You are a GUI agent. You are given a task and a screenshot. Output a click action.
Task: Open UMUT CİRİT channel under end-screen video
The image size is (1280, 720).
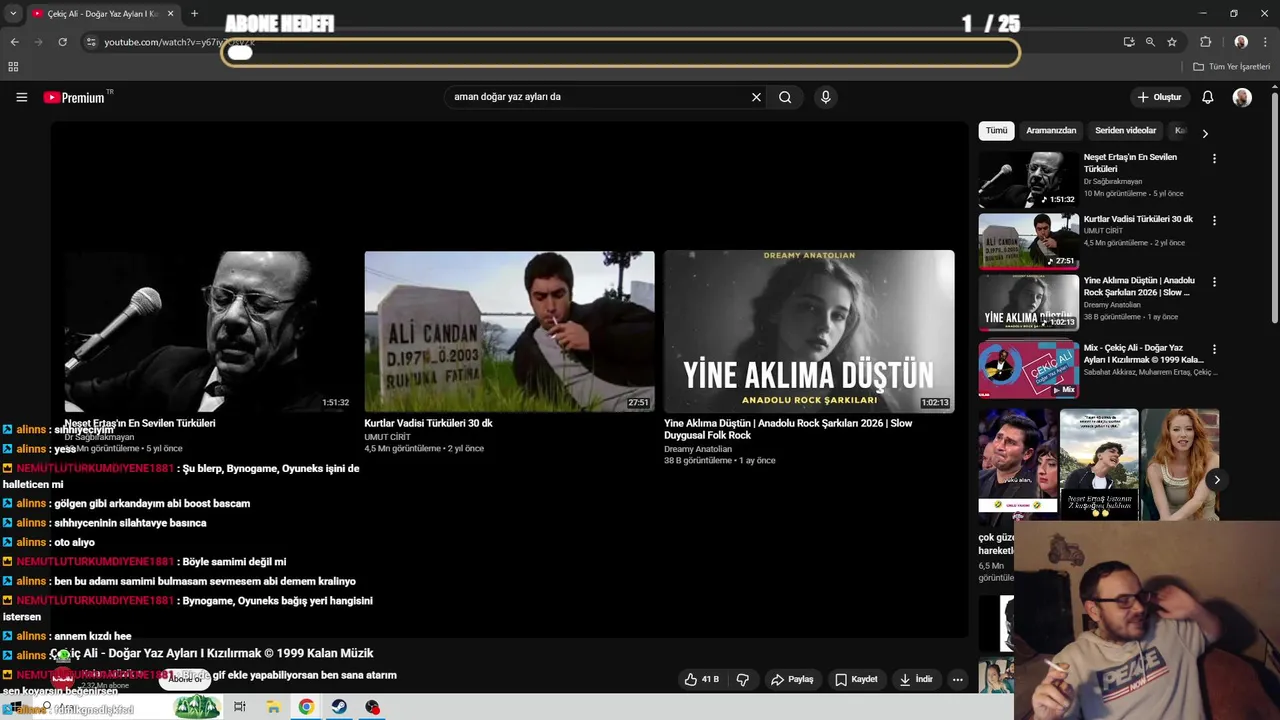pos(387,437)
